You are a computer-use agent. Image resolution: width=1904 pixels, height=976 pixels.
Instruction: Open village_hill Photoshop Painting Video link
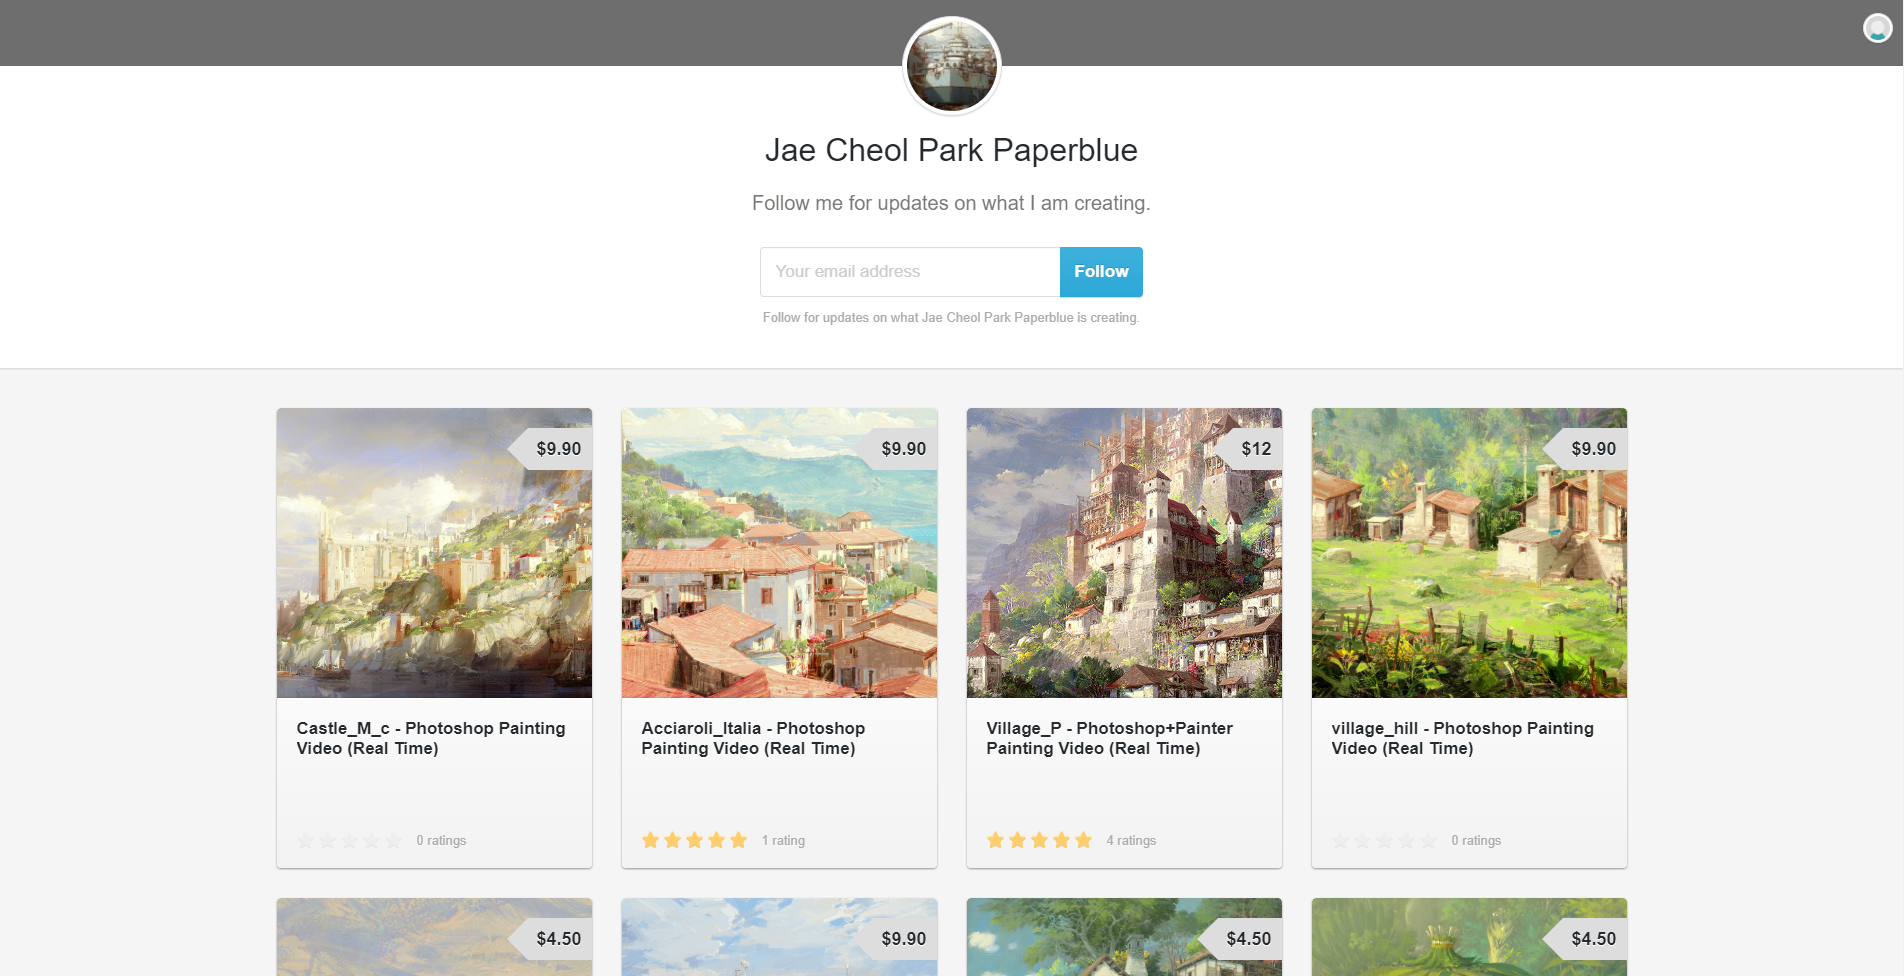coord(1462,738)
